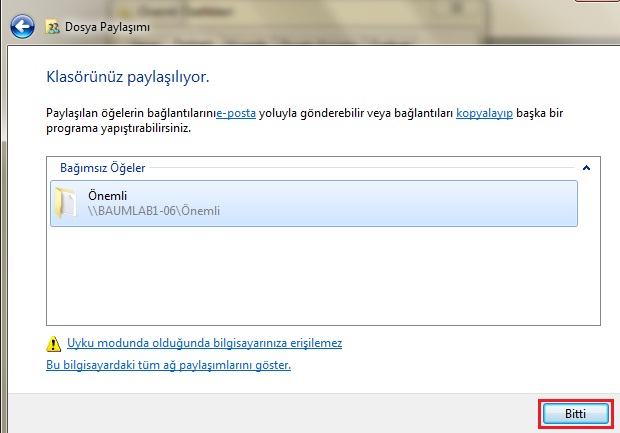Click the Dosya Paylaşımı users icon
The image size is (620, 433).
click(52, 27)
